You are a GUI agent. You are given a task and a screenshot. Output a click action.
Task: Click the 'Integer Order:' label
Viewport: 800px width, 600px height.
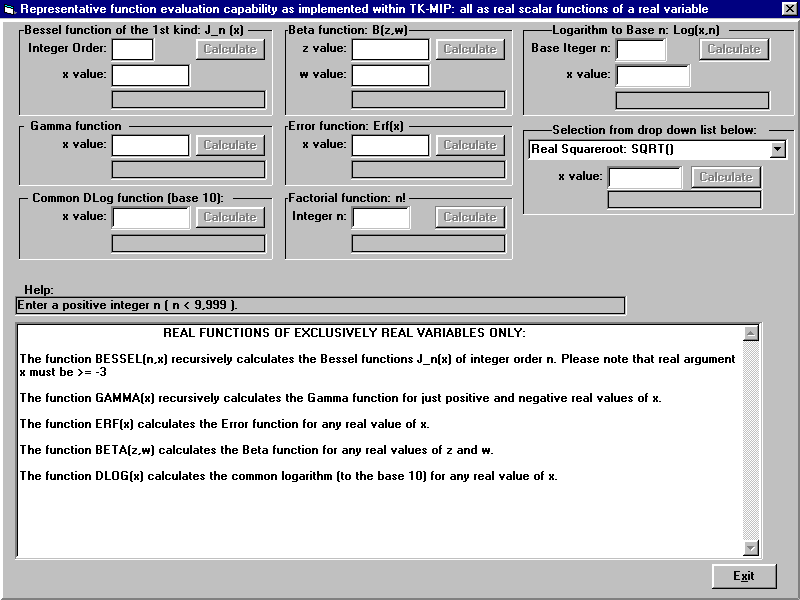(67, 48)
